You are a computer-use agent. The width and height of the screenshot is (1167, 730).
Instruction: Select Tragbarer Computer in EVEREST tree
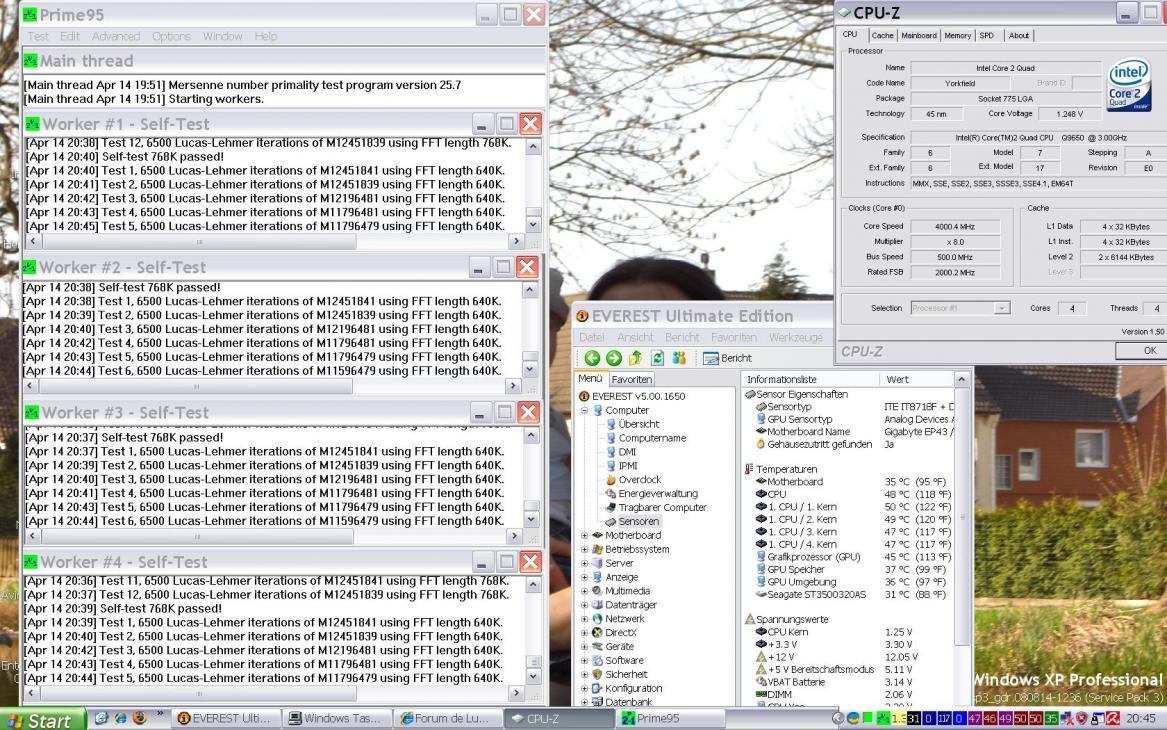(x=662, y=508)
